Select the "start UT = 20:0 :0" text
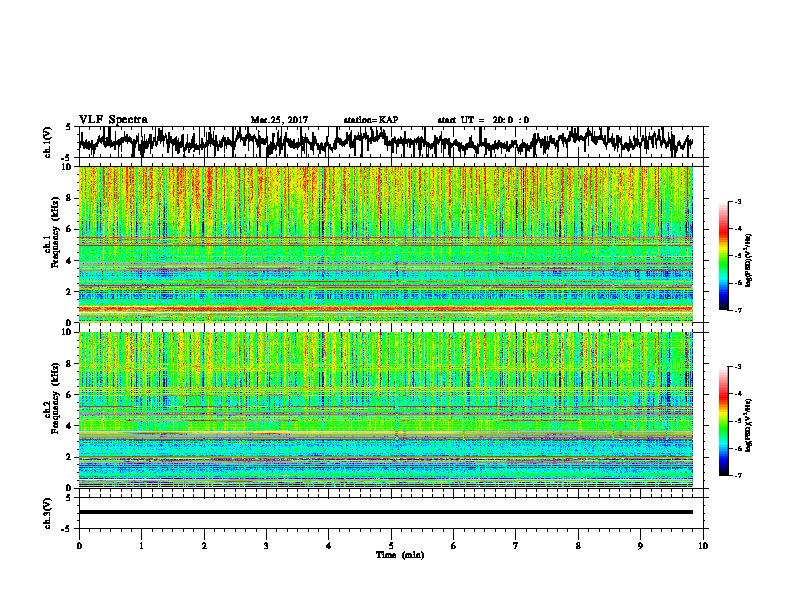This screenshot has height=612, width=792. 483,120
